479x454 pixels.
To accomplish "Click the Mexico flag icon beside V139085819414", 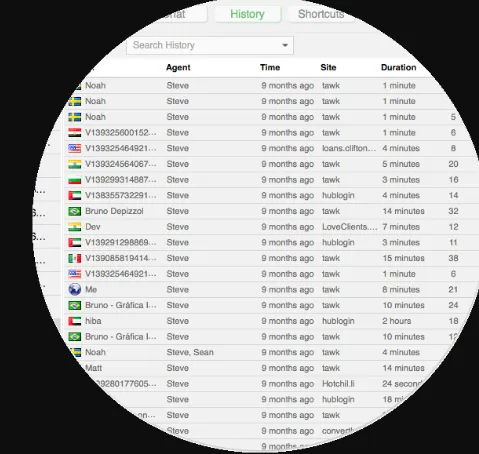I will (x=74, y=258).
